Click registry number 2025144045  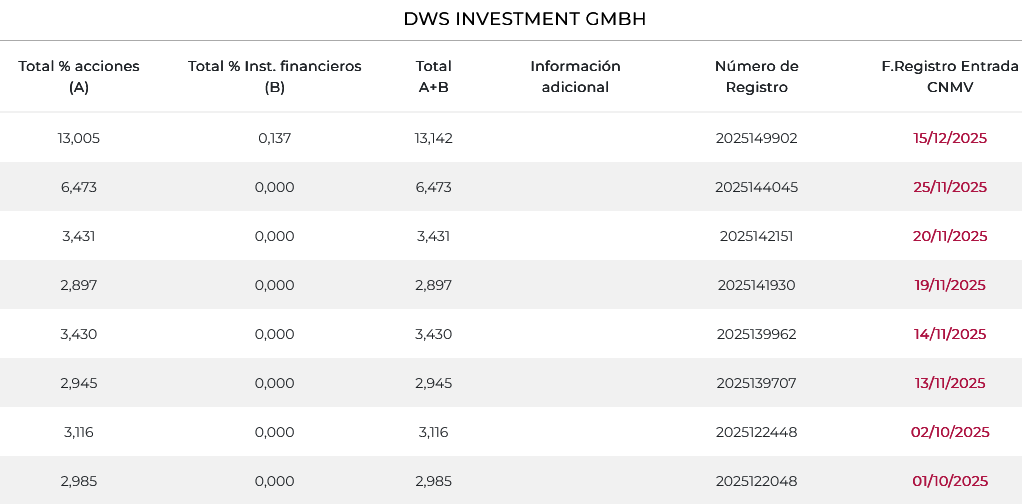pos(756,187)
